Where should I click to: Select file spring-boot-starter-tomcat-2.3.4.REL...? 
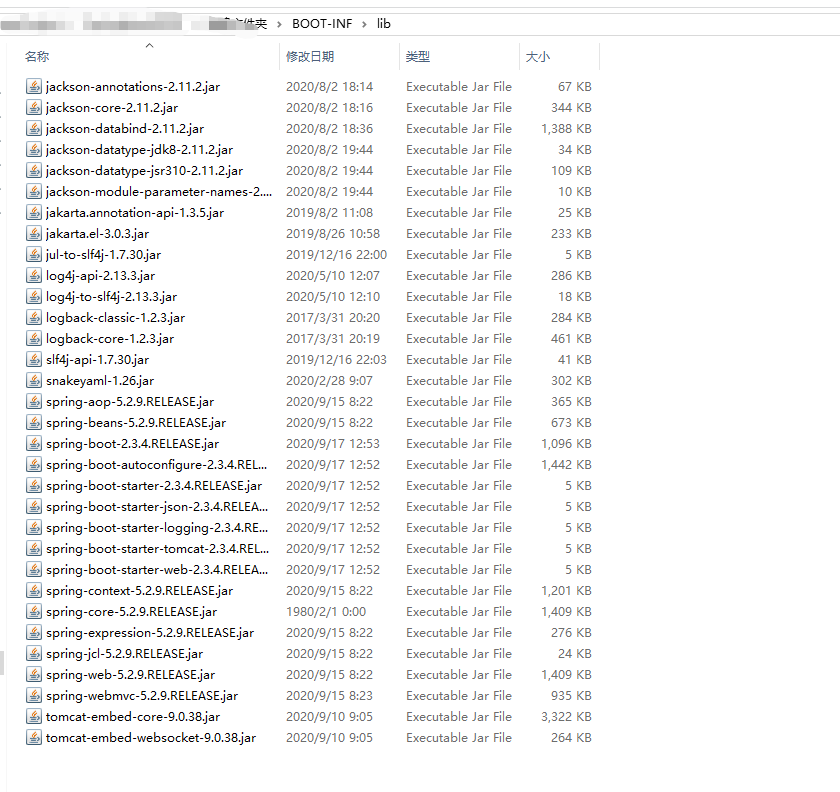coord(158,549)
